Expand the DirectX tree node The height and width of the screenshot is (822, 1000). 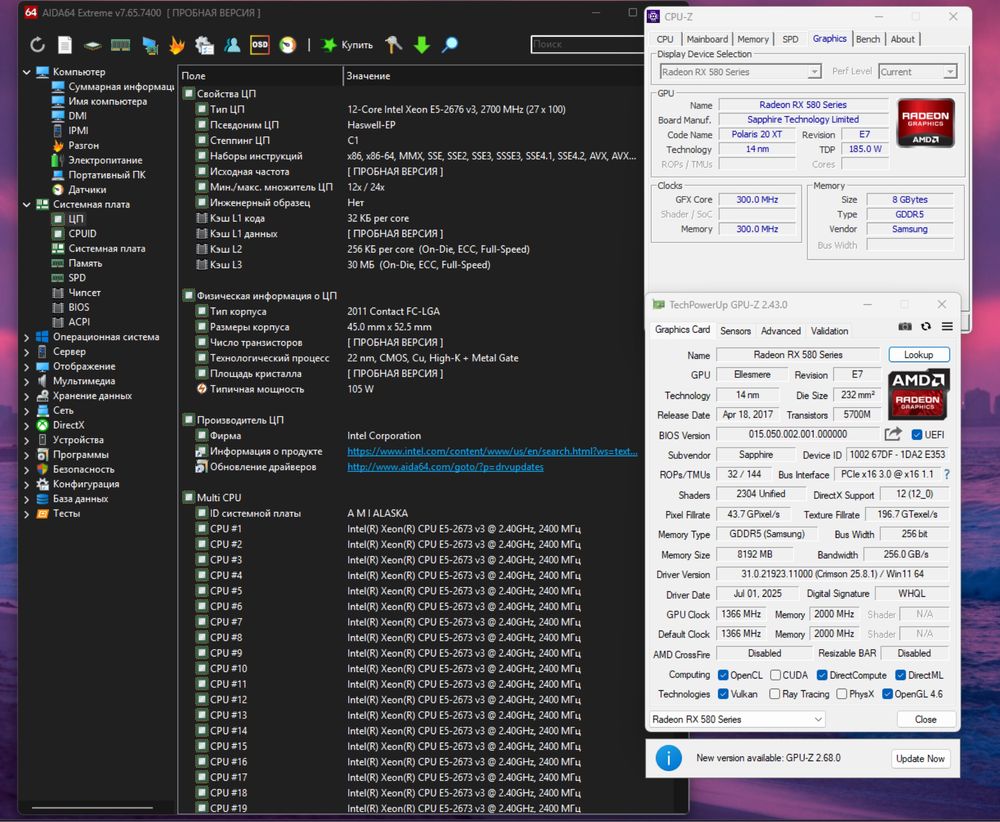tap(27, 425)
